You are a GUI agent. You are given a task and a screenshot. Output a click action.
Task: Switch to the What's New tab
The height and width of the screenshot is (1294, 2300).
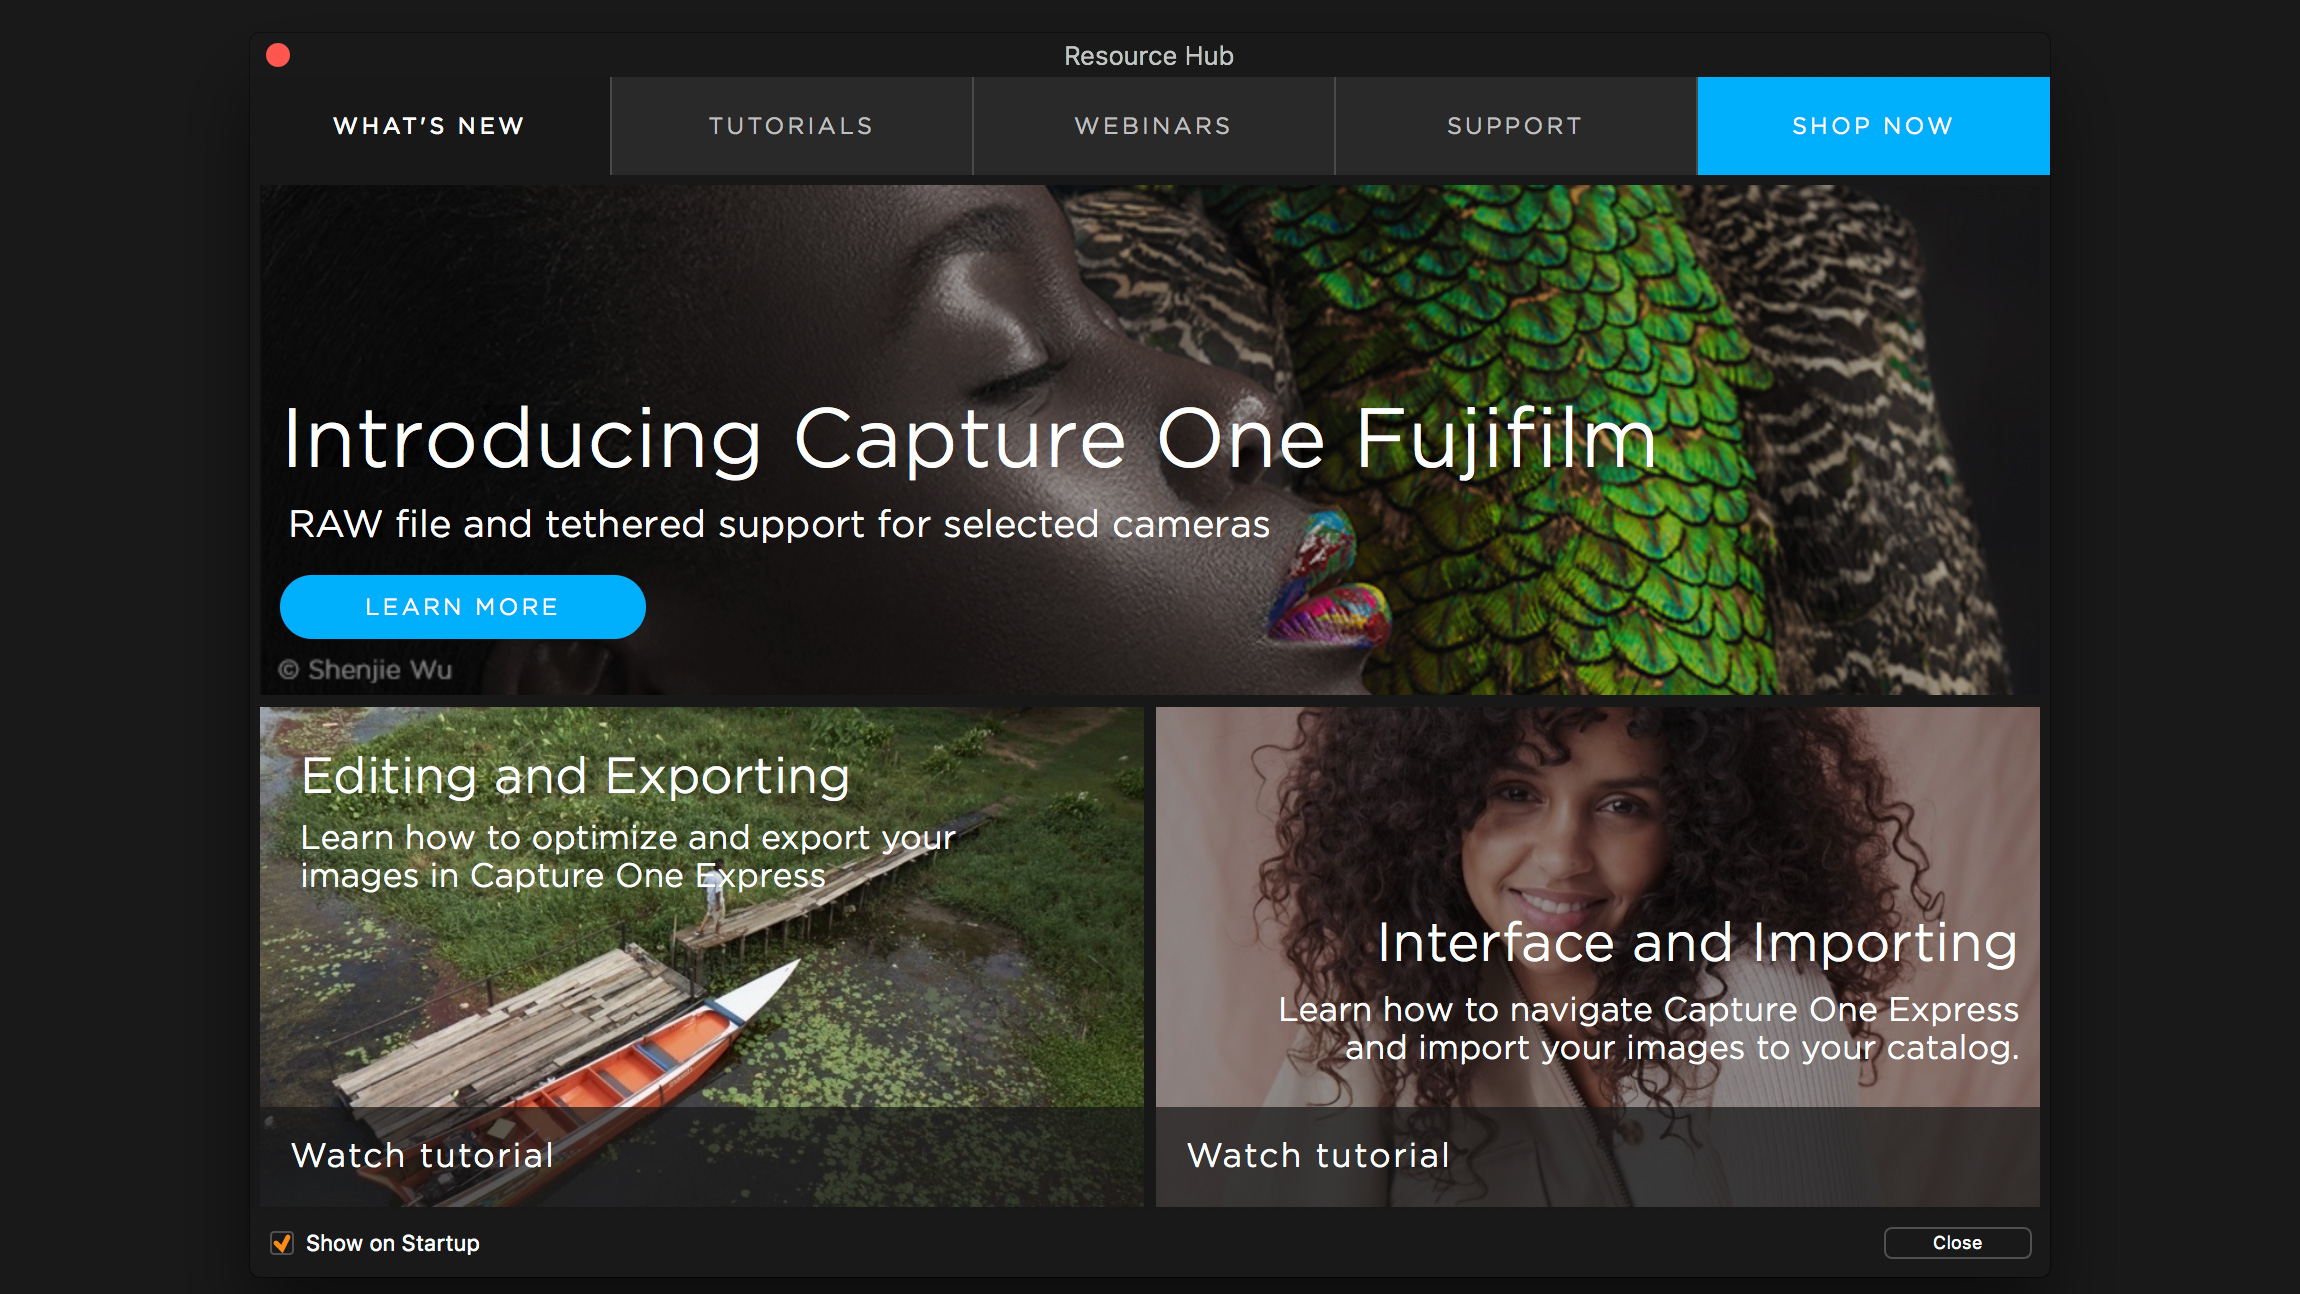tap(430, 126)
